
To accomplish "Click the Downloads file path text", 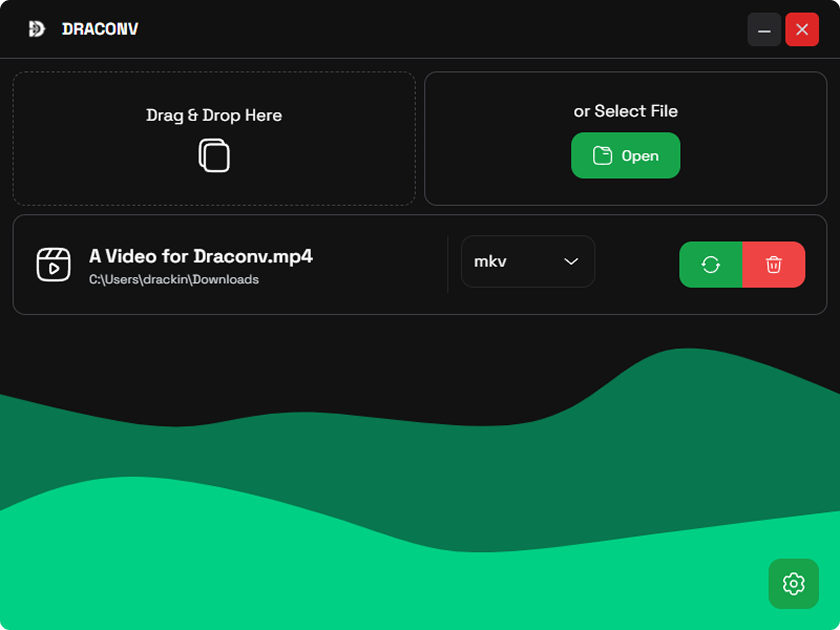I will (174, 279).
